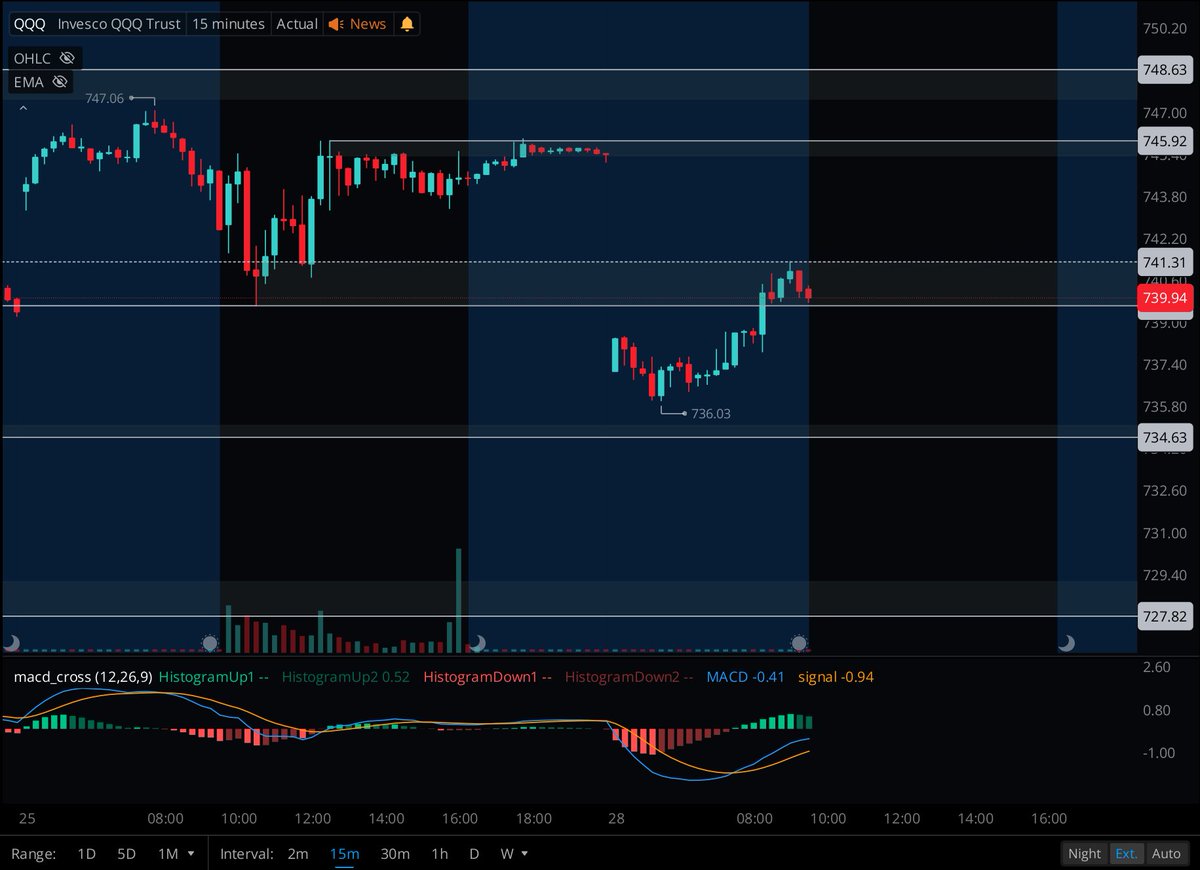Select the 5D range
Image resolution: width=1200 pixels, height=870 pixels.
click(x=126, y=854)
